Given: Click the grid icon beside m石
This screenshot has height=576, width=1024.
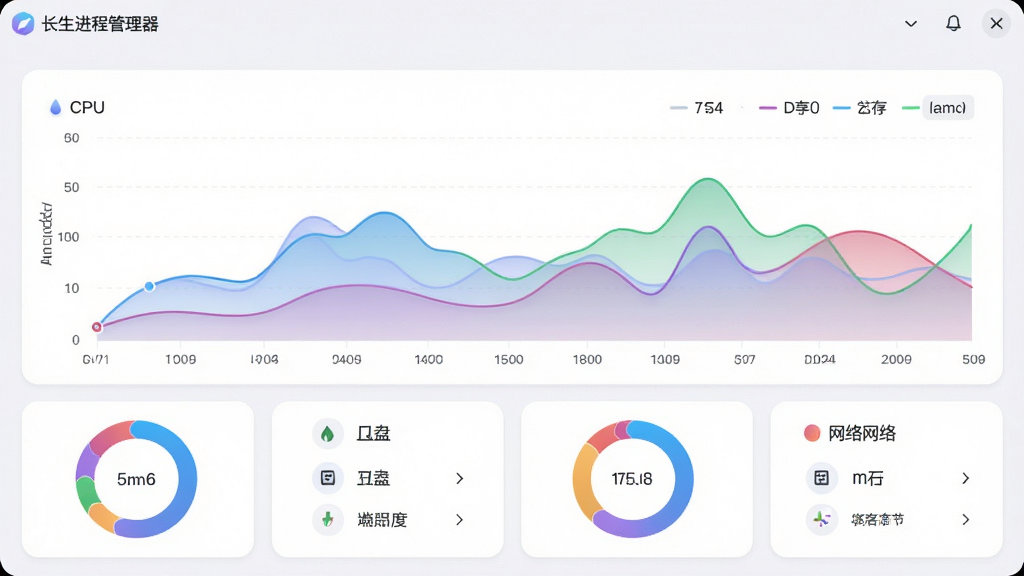Looking at the screenshot, I should 822,478.
